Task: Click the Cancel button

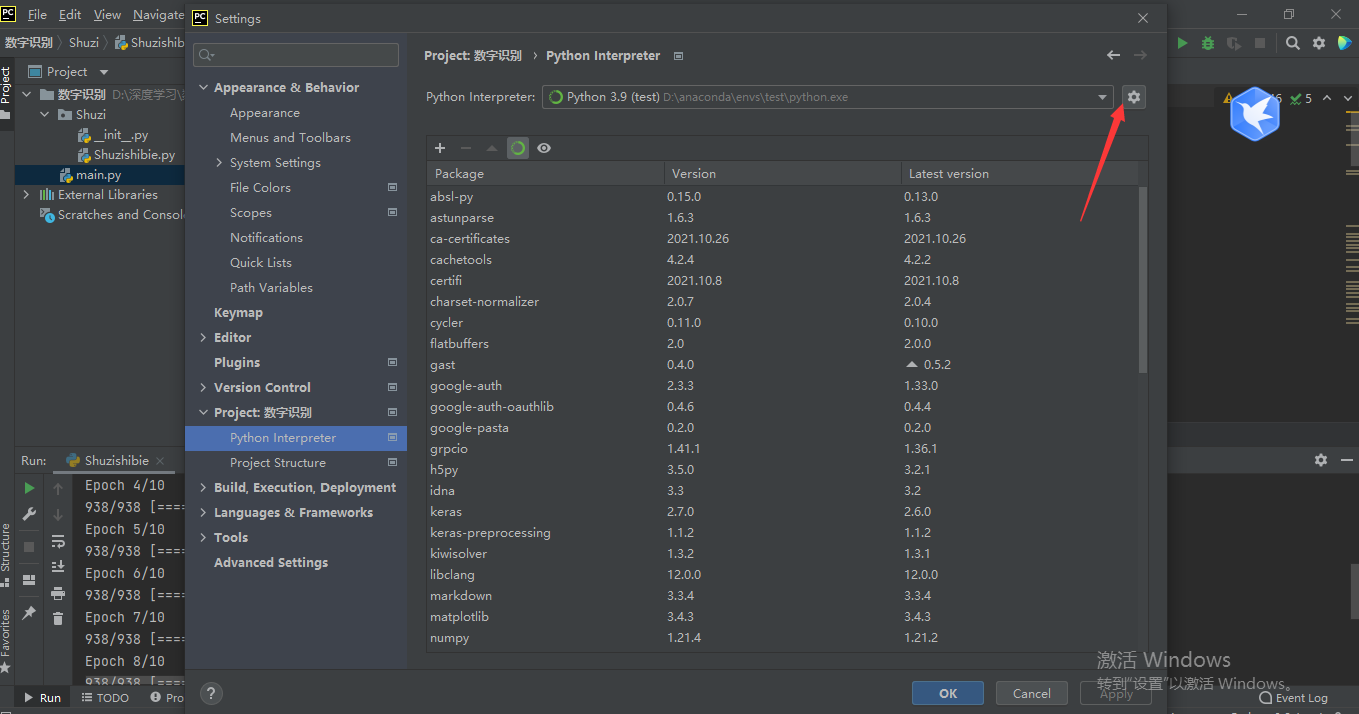Action: point(1032,693)
